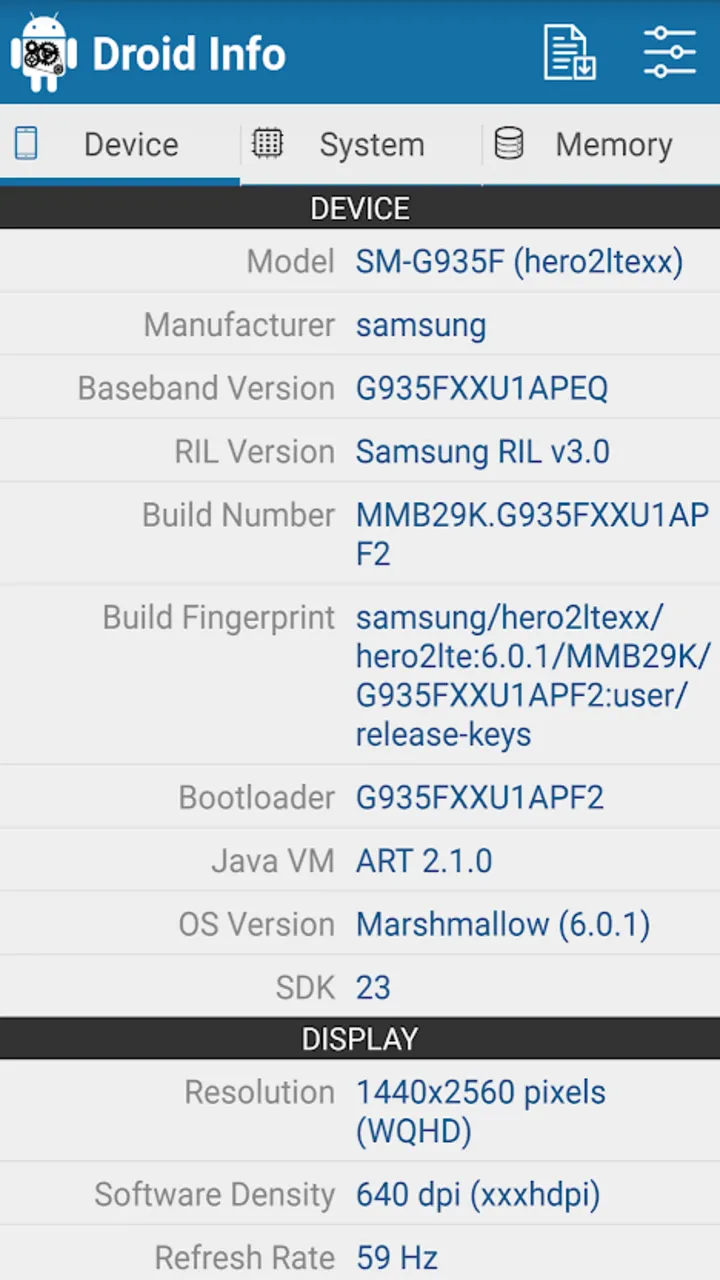Tap the RIL Version row
Screen dimensions: 720x1280
click(x=360, y=451)
